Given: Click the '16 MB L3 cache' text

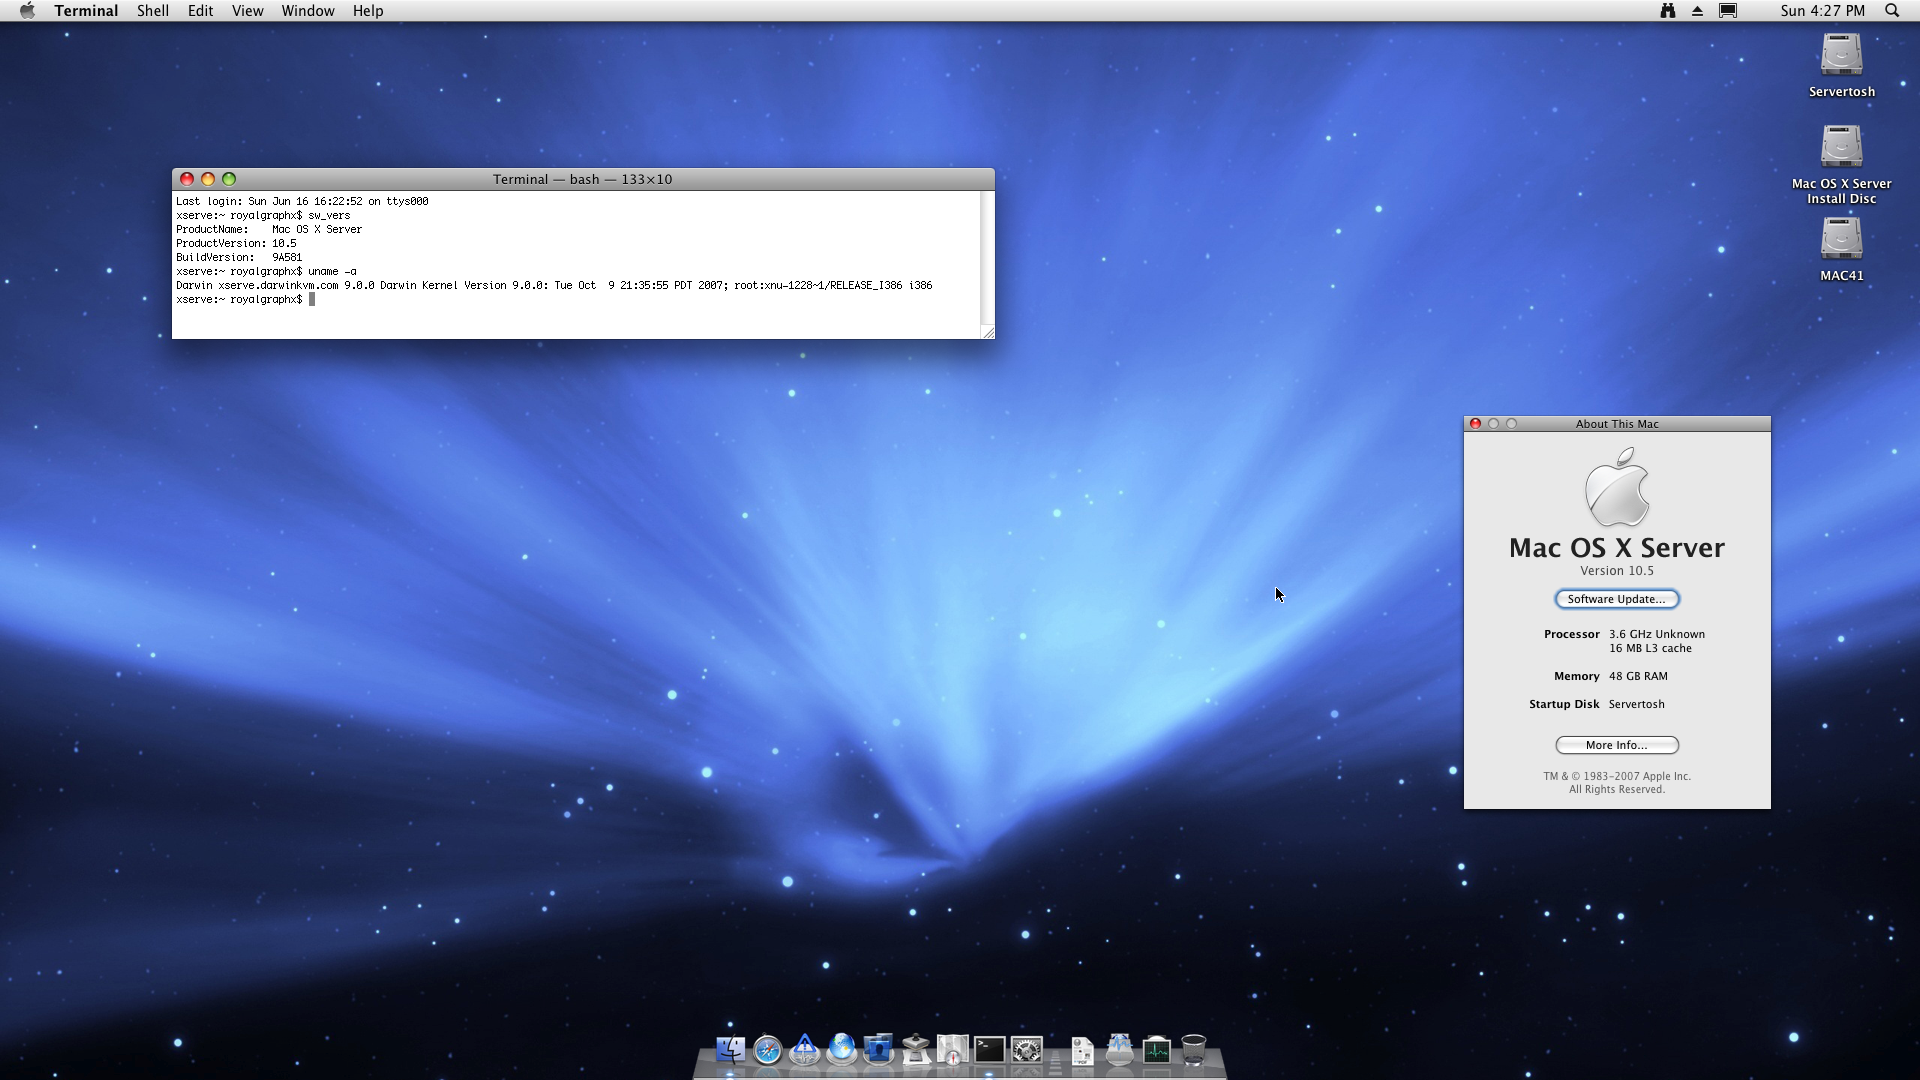Looking at the screenshot, I should 1650,648.
